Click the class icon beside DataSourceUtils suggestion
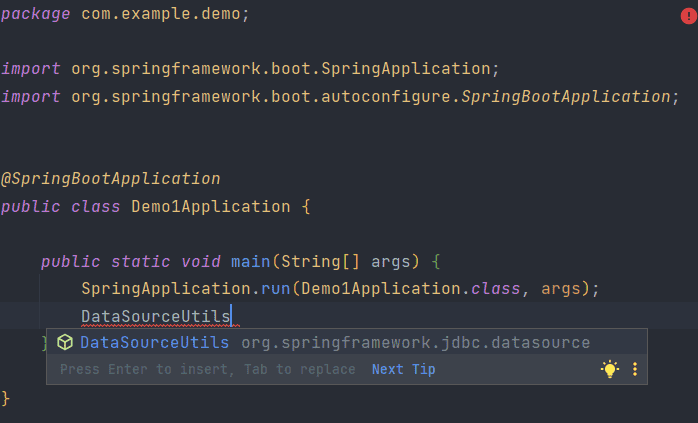Image resolution: width=698 pixels, height=423 pixels. coord(65,342)
